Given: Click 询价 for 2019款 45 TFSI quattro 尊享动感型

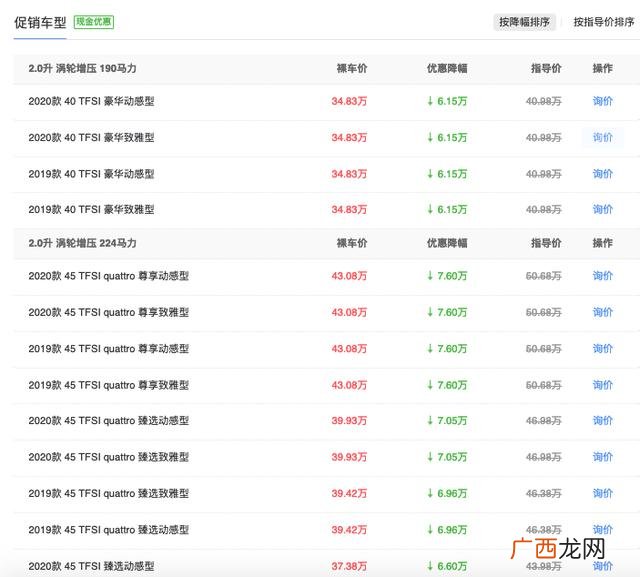Looking at the screenshot, I should click(x=602, y=348).
